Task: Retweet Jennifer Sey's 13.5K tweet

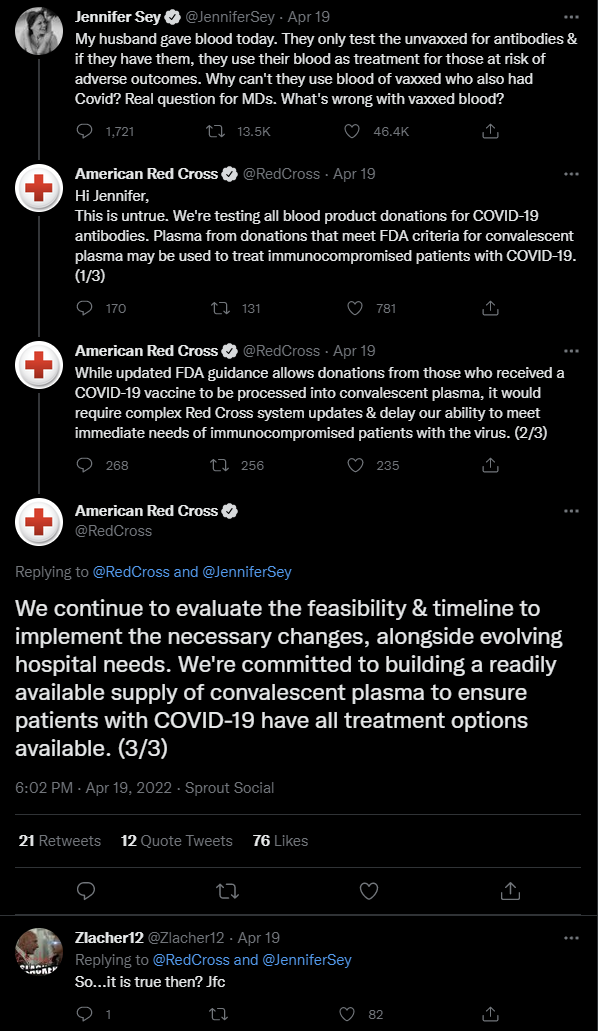Action: click(x=216, y=132)
